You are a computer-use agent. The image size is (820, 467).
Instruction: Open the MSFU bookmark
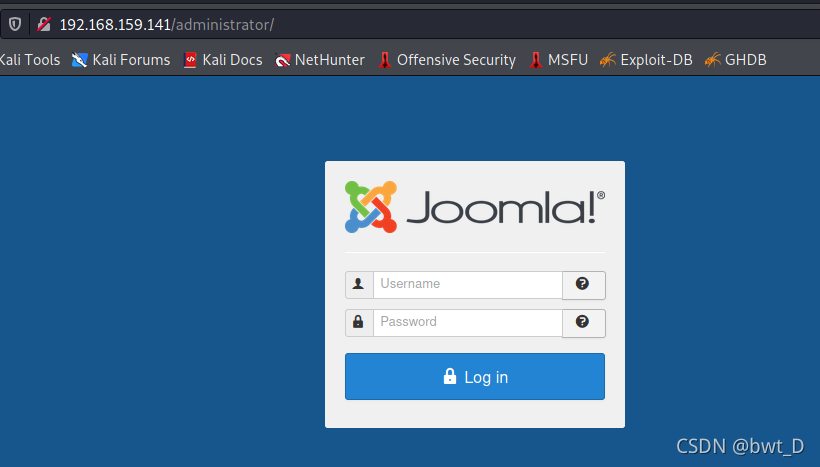(x=559, y=60)
